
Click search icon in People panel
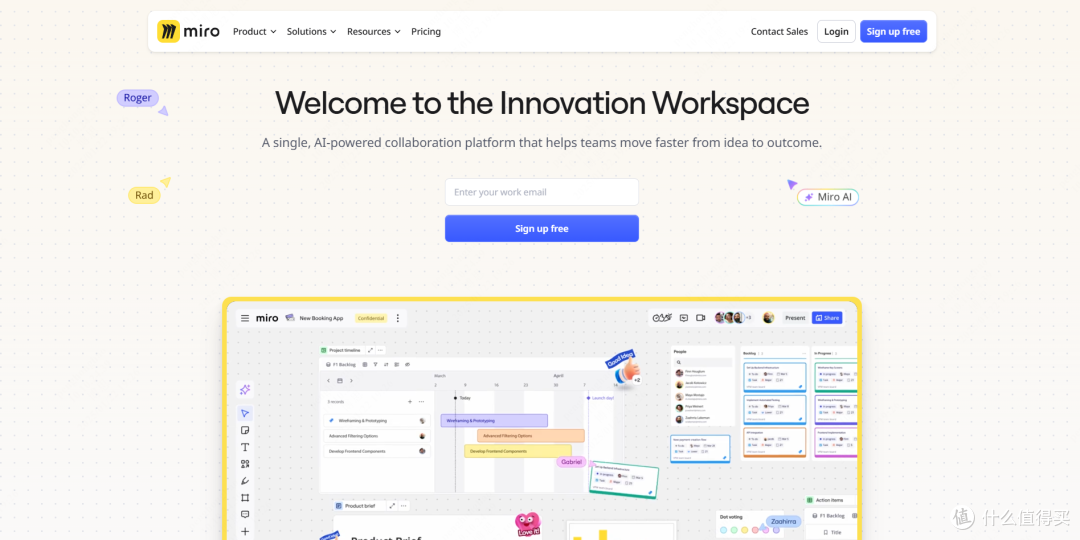point(678,362)
